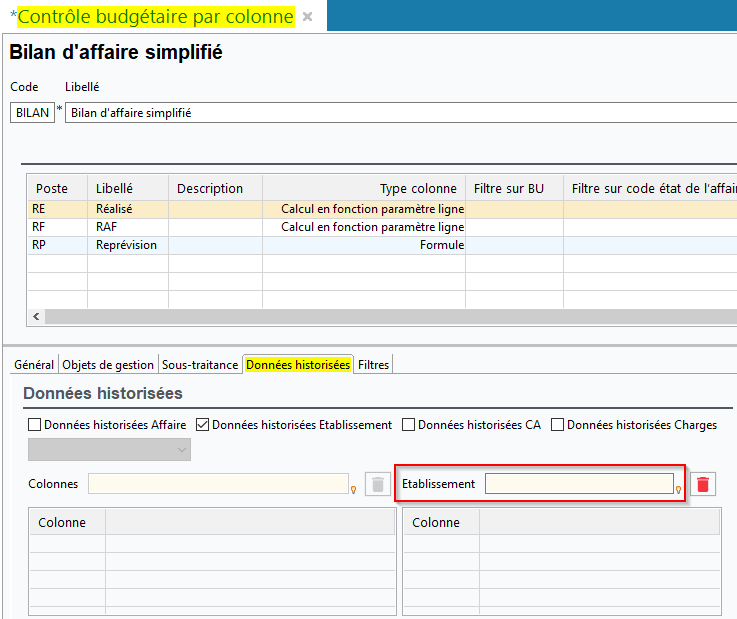Select the Données historisées tab

[x=298, y=365]
